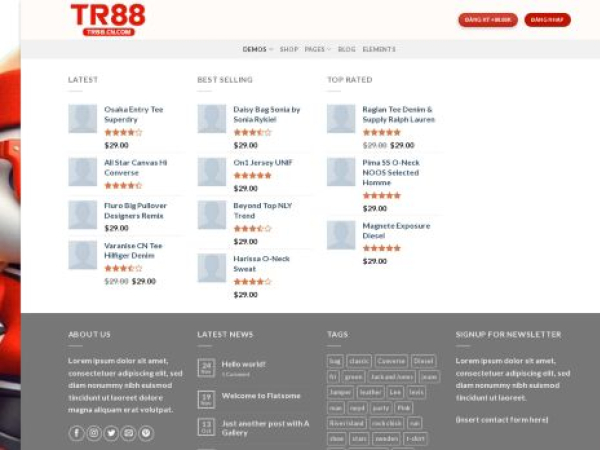This screenshot has height=450, width=600.
Task: Open Beyond Top NLY Trend product
Action: point(262,210)
